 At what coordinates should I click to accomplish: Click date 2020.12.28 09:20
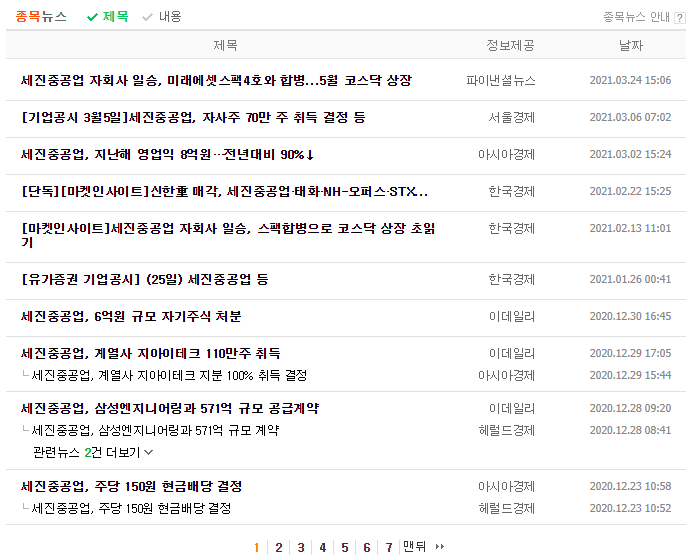[630, 408]
